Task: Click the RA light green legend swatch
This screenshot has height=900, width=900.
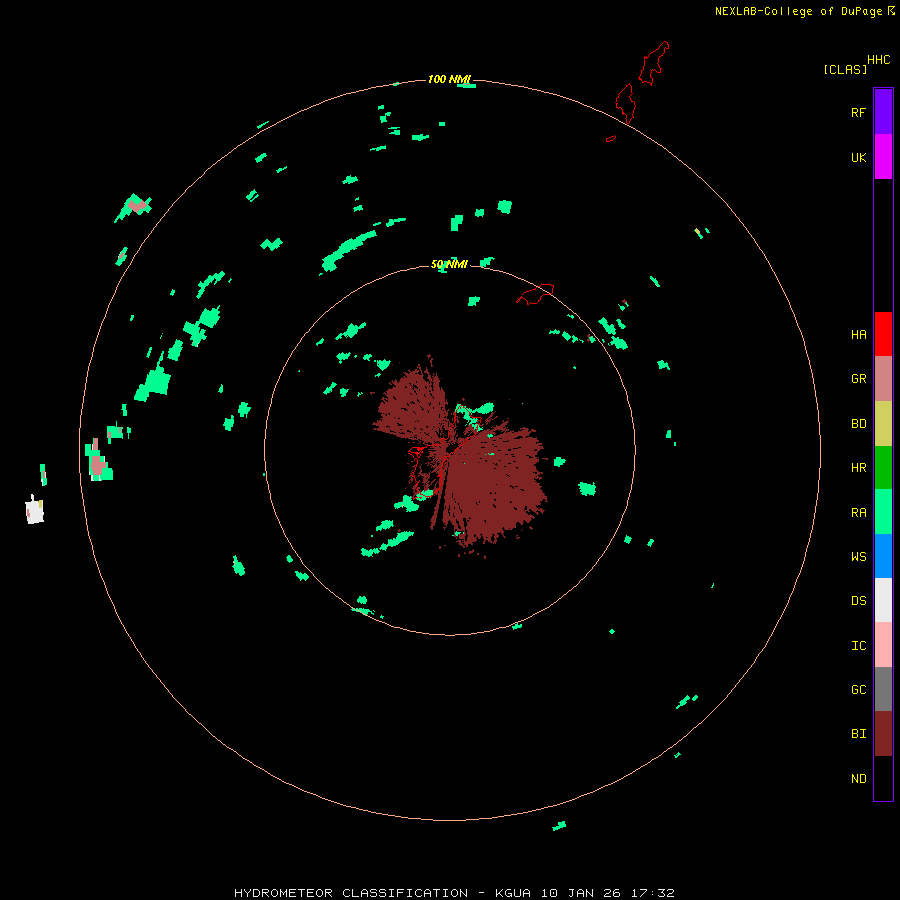Action: pyautogui.click(x=883, y=512)
